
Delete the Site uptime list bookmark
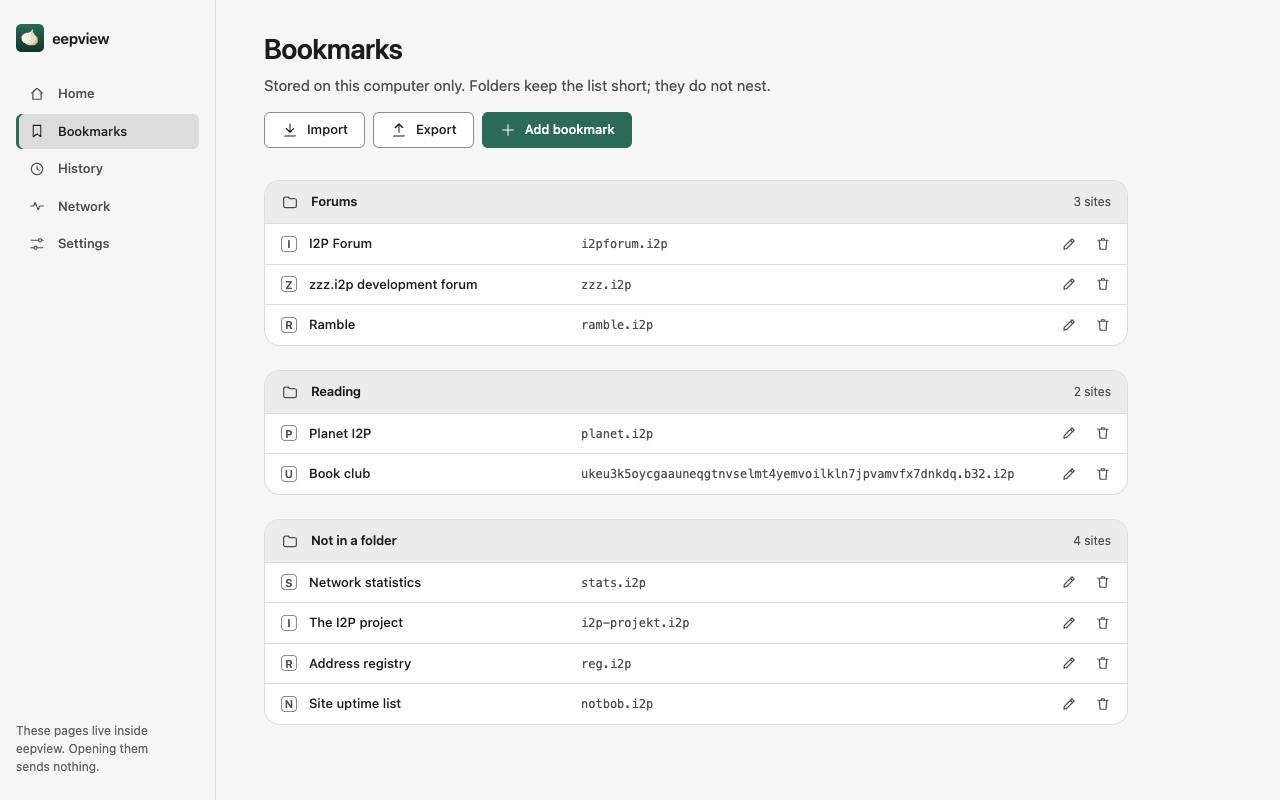click(x=1103, y=704)
